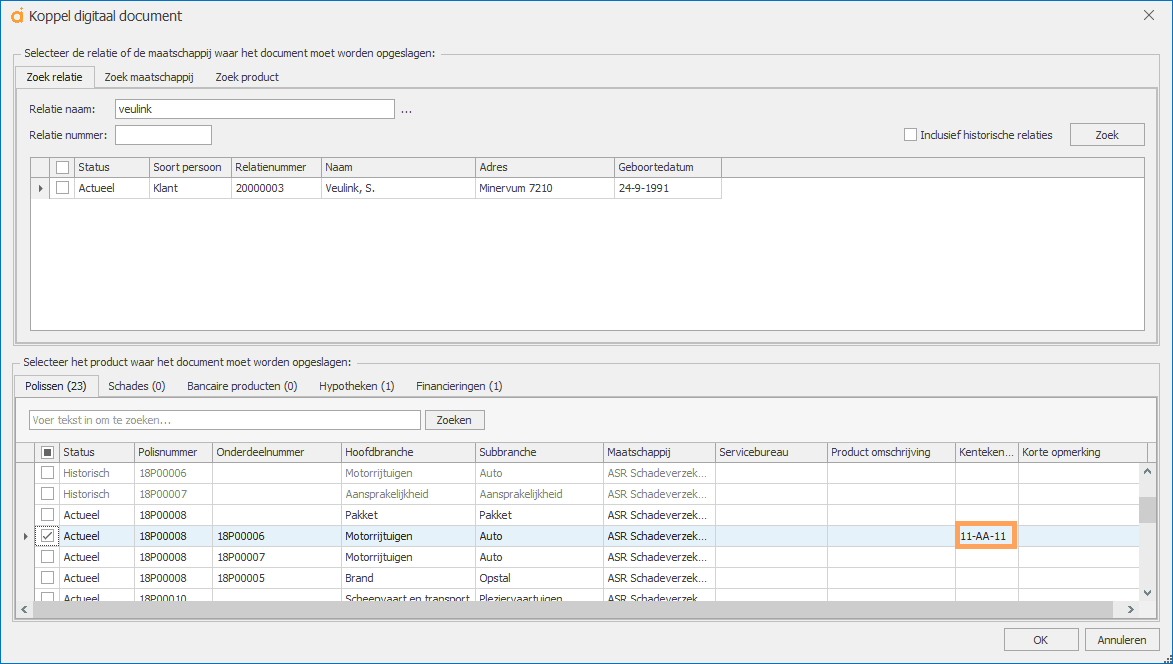1173x664 pixels.
Task: Sort policies by the Onderdeelnummer column
Action: [x=277, y=452]
